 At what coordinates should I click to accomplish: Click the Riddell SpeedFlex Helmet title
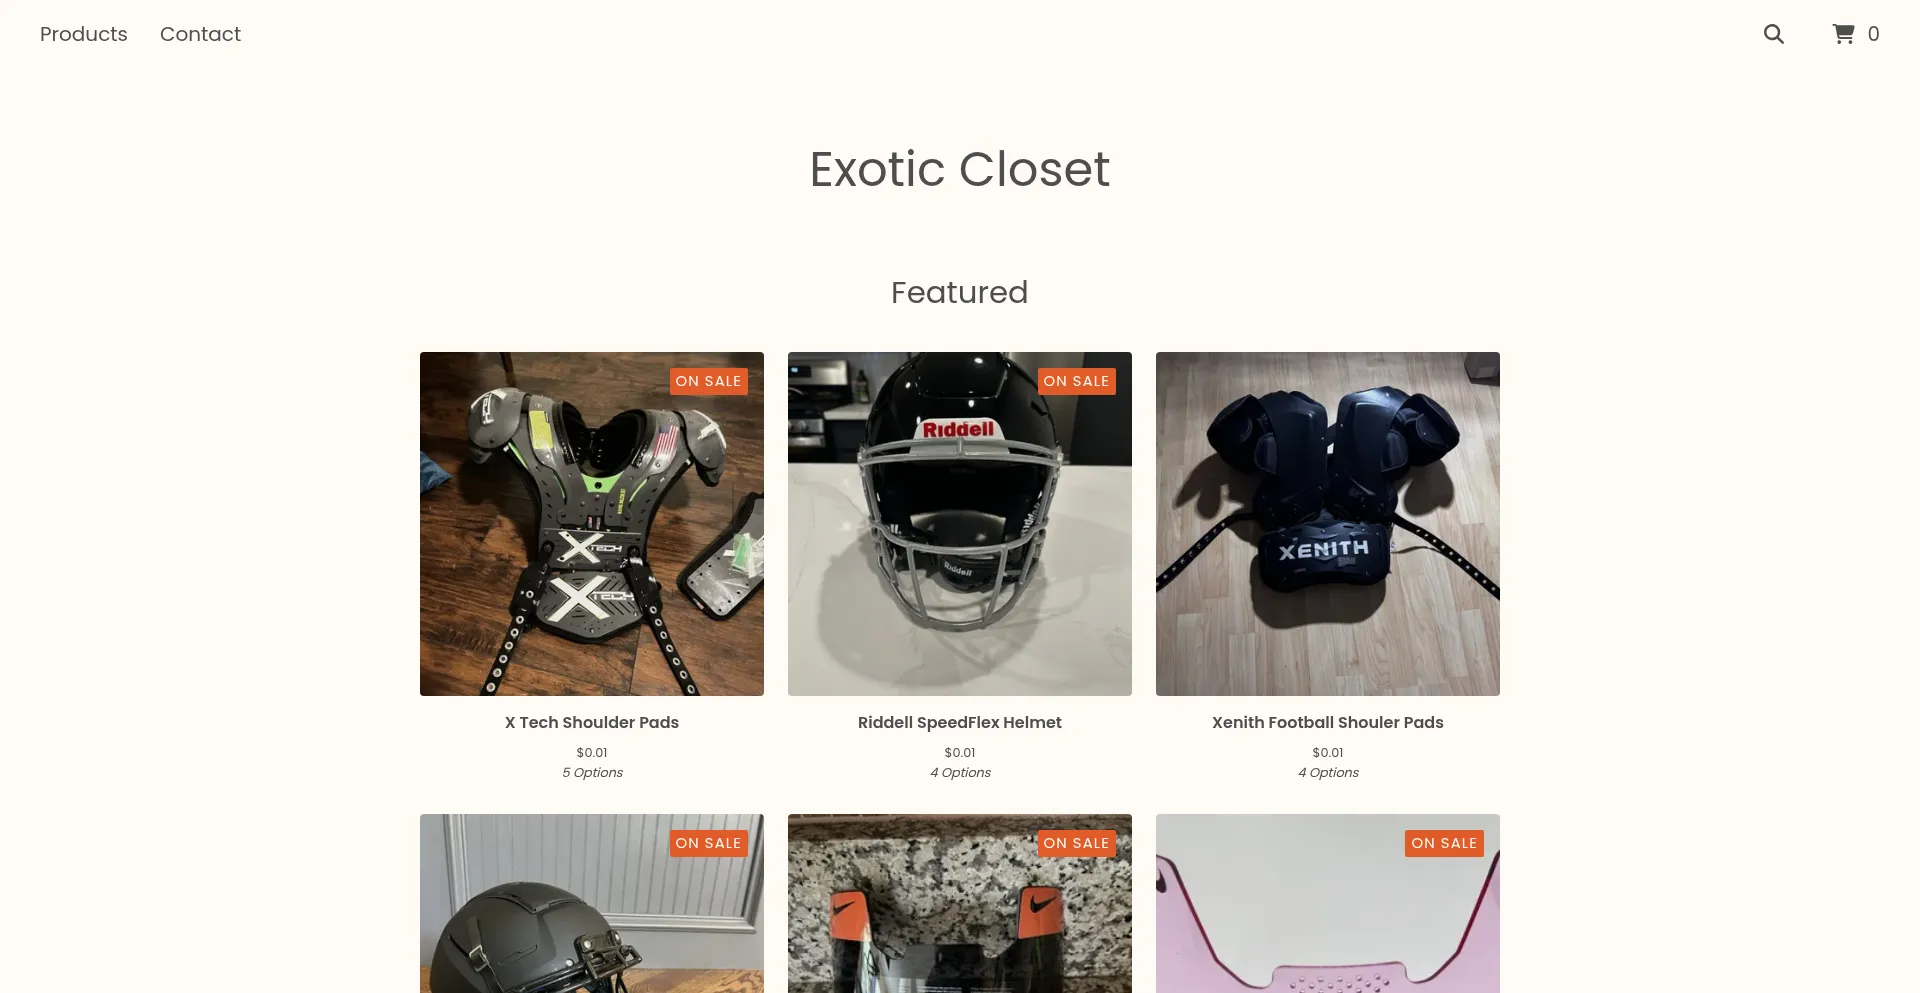point(960,722)
